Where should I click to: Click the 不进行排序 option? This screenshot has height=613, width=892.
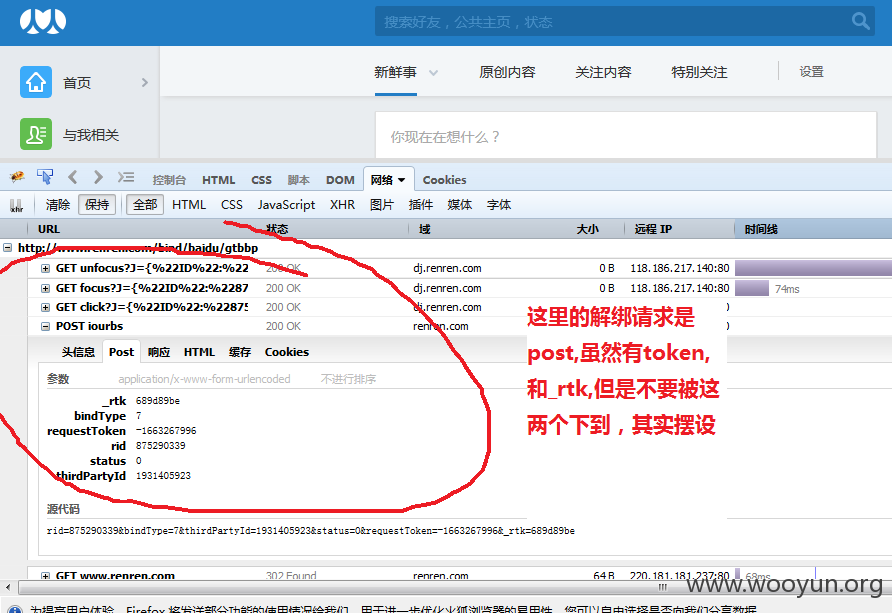(x=348, y=379)
